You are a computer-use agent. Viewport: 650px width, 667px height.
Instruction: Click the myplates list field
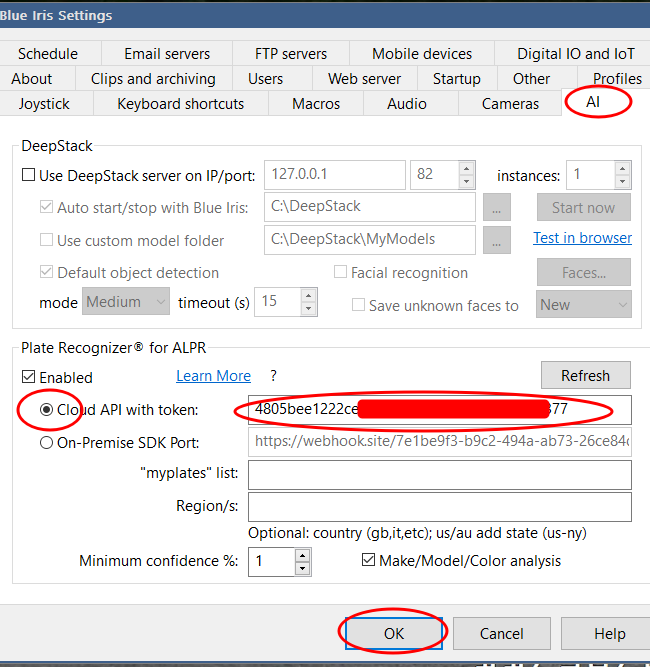pyautogui.click(x=440, y=475)
